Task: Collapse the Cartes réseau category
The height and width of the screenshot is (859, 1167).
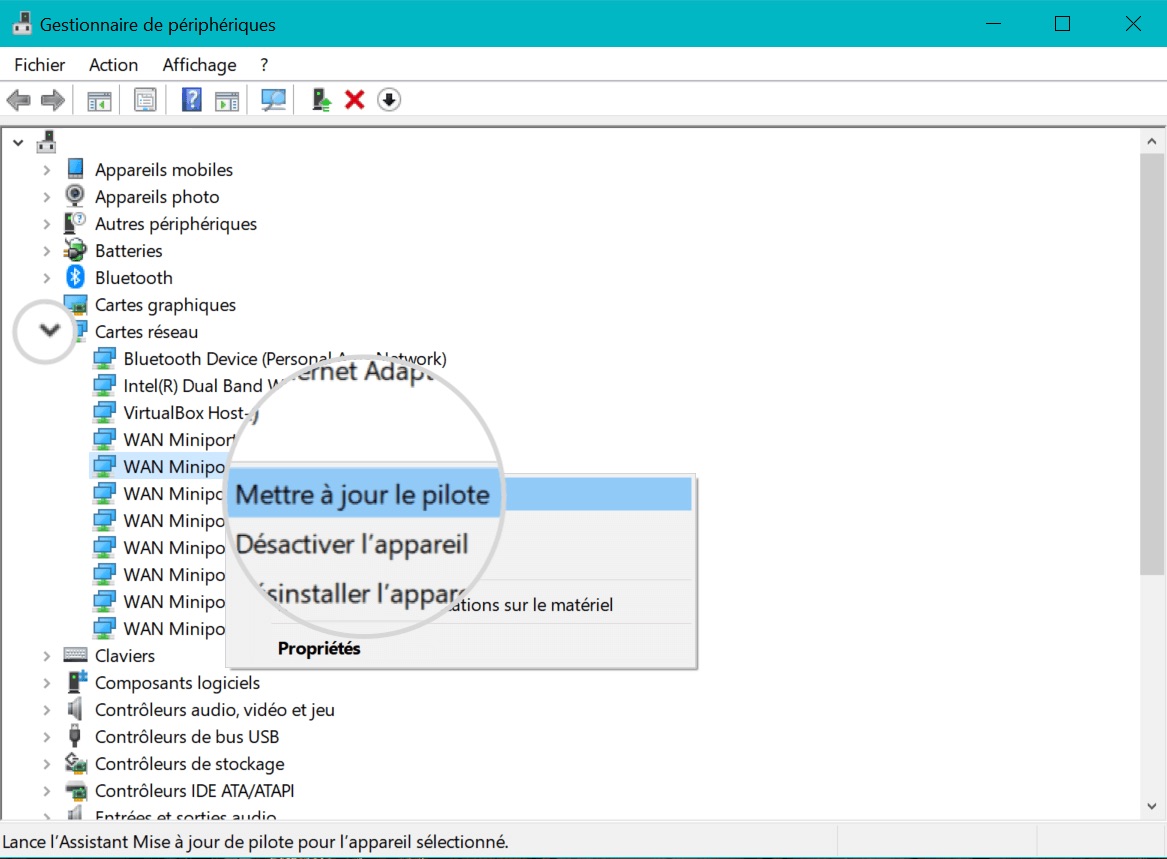Action: [49, 330]
